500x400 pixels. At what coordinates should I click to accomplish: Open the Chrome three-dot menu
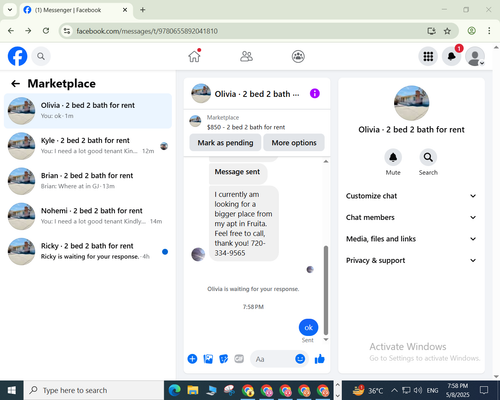click(x=489, y=31)
